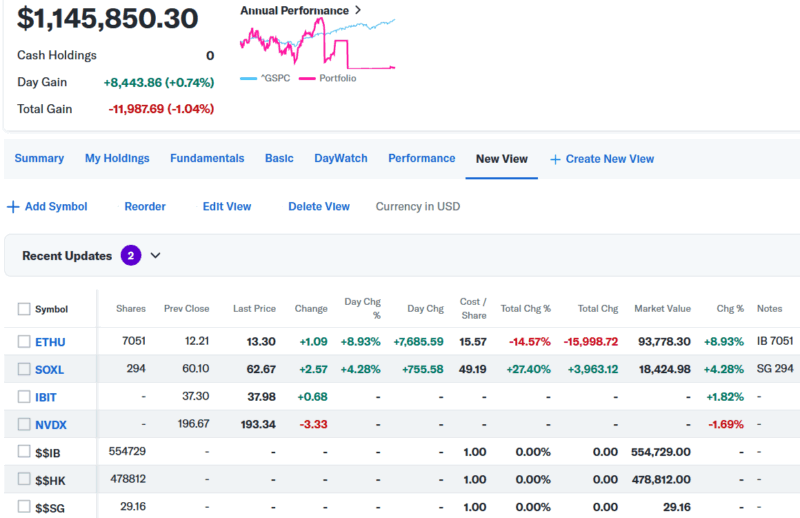Tick the checkbox for NVDX
The height and width of the screenshot is (518, 800).
pos(24,425)
